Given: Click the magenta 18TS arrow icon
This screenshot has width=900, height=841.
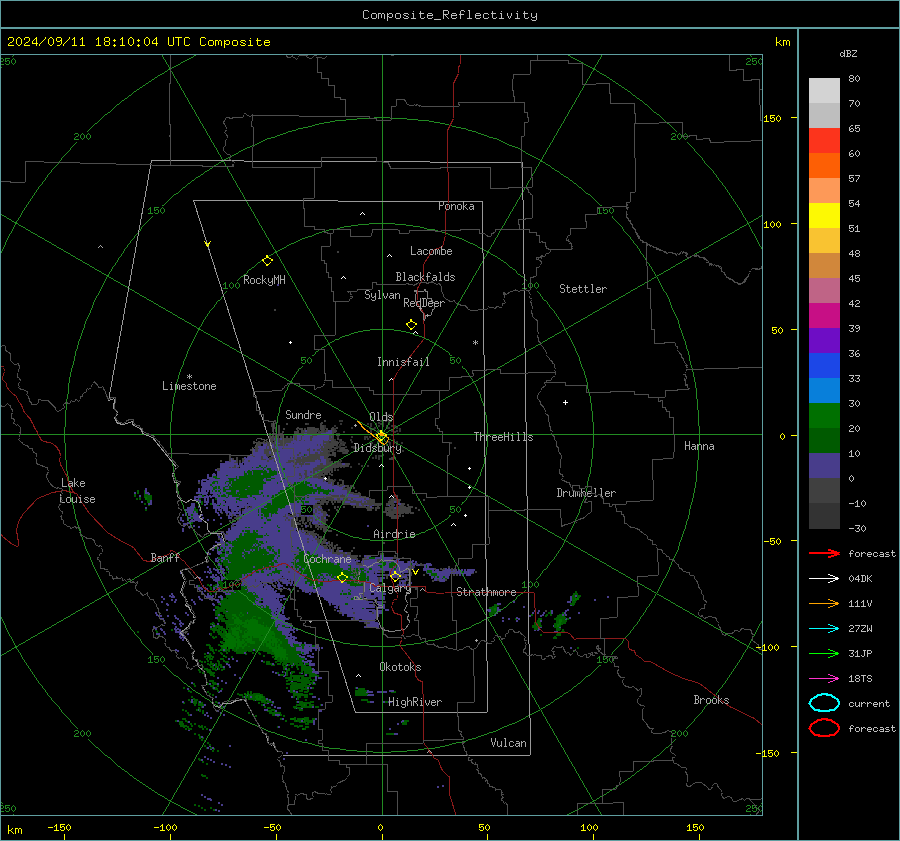Looking at the screenshot, I should pyautogui.click(x=824, y=679).
